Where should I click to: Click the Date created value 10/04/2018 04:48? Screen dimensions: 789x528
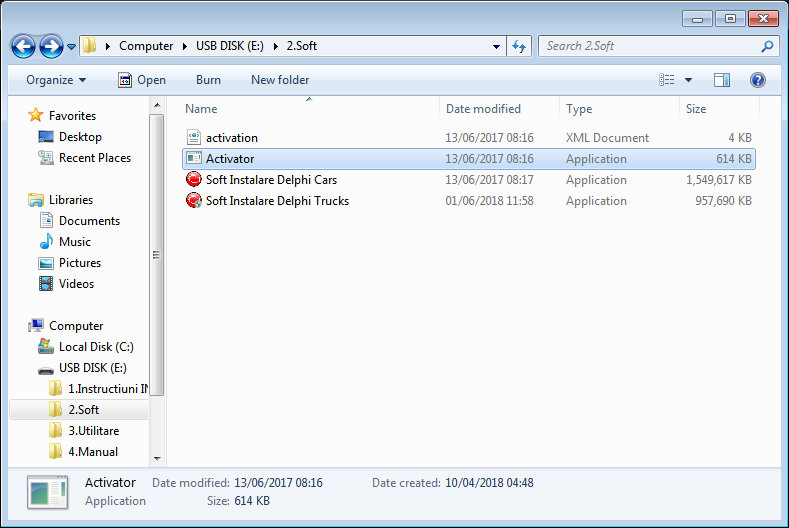click(489, 483)
